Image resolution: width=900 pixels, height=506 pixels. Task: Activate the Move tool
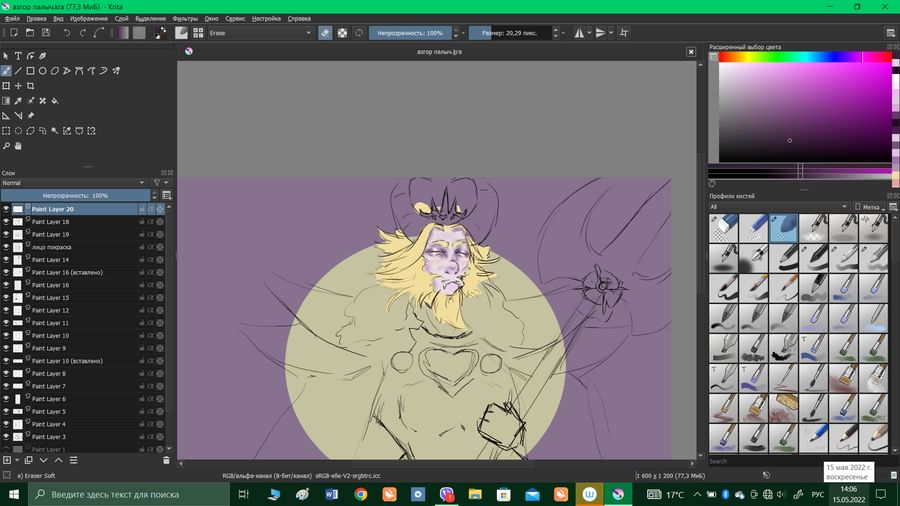(x=18, y=85)
